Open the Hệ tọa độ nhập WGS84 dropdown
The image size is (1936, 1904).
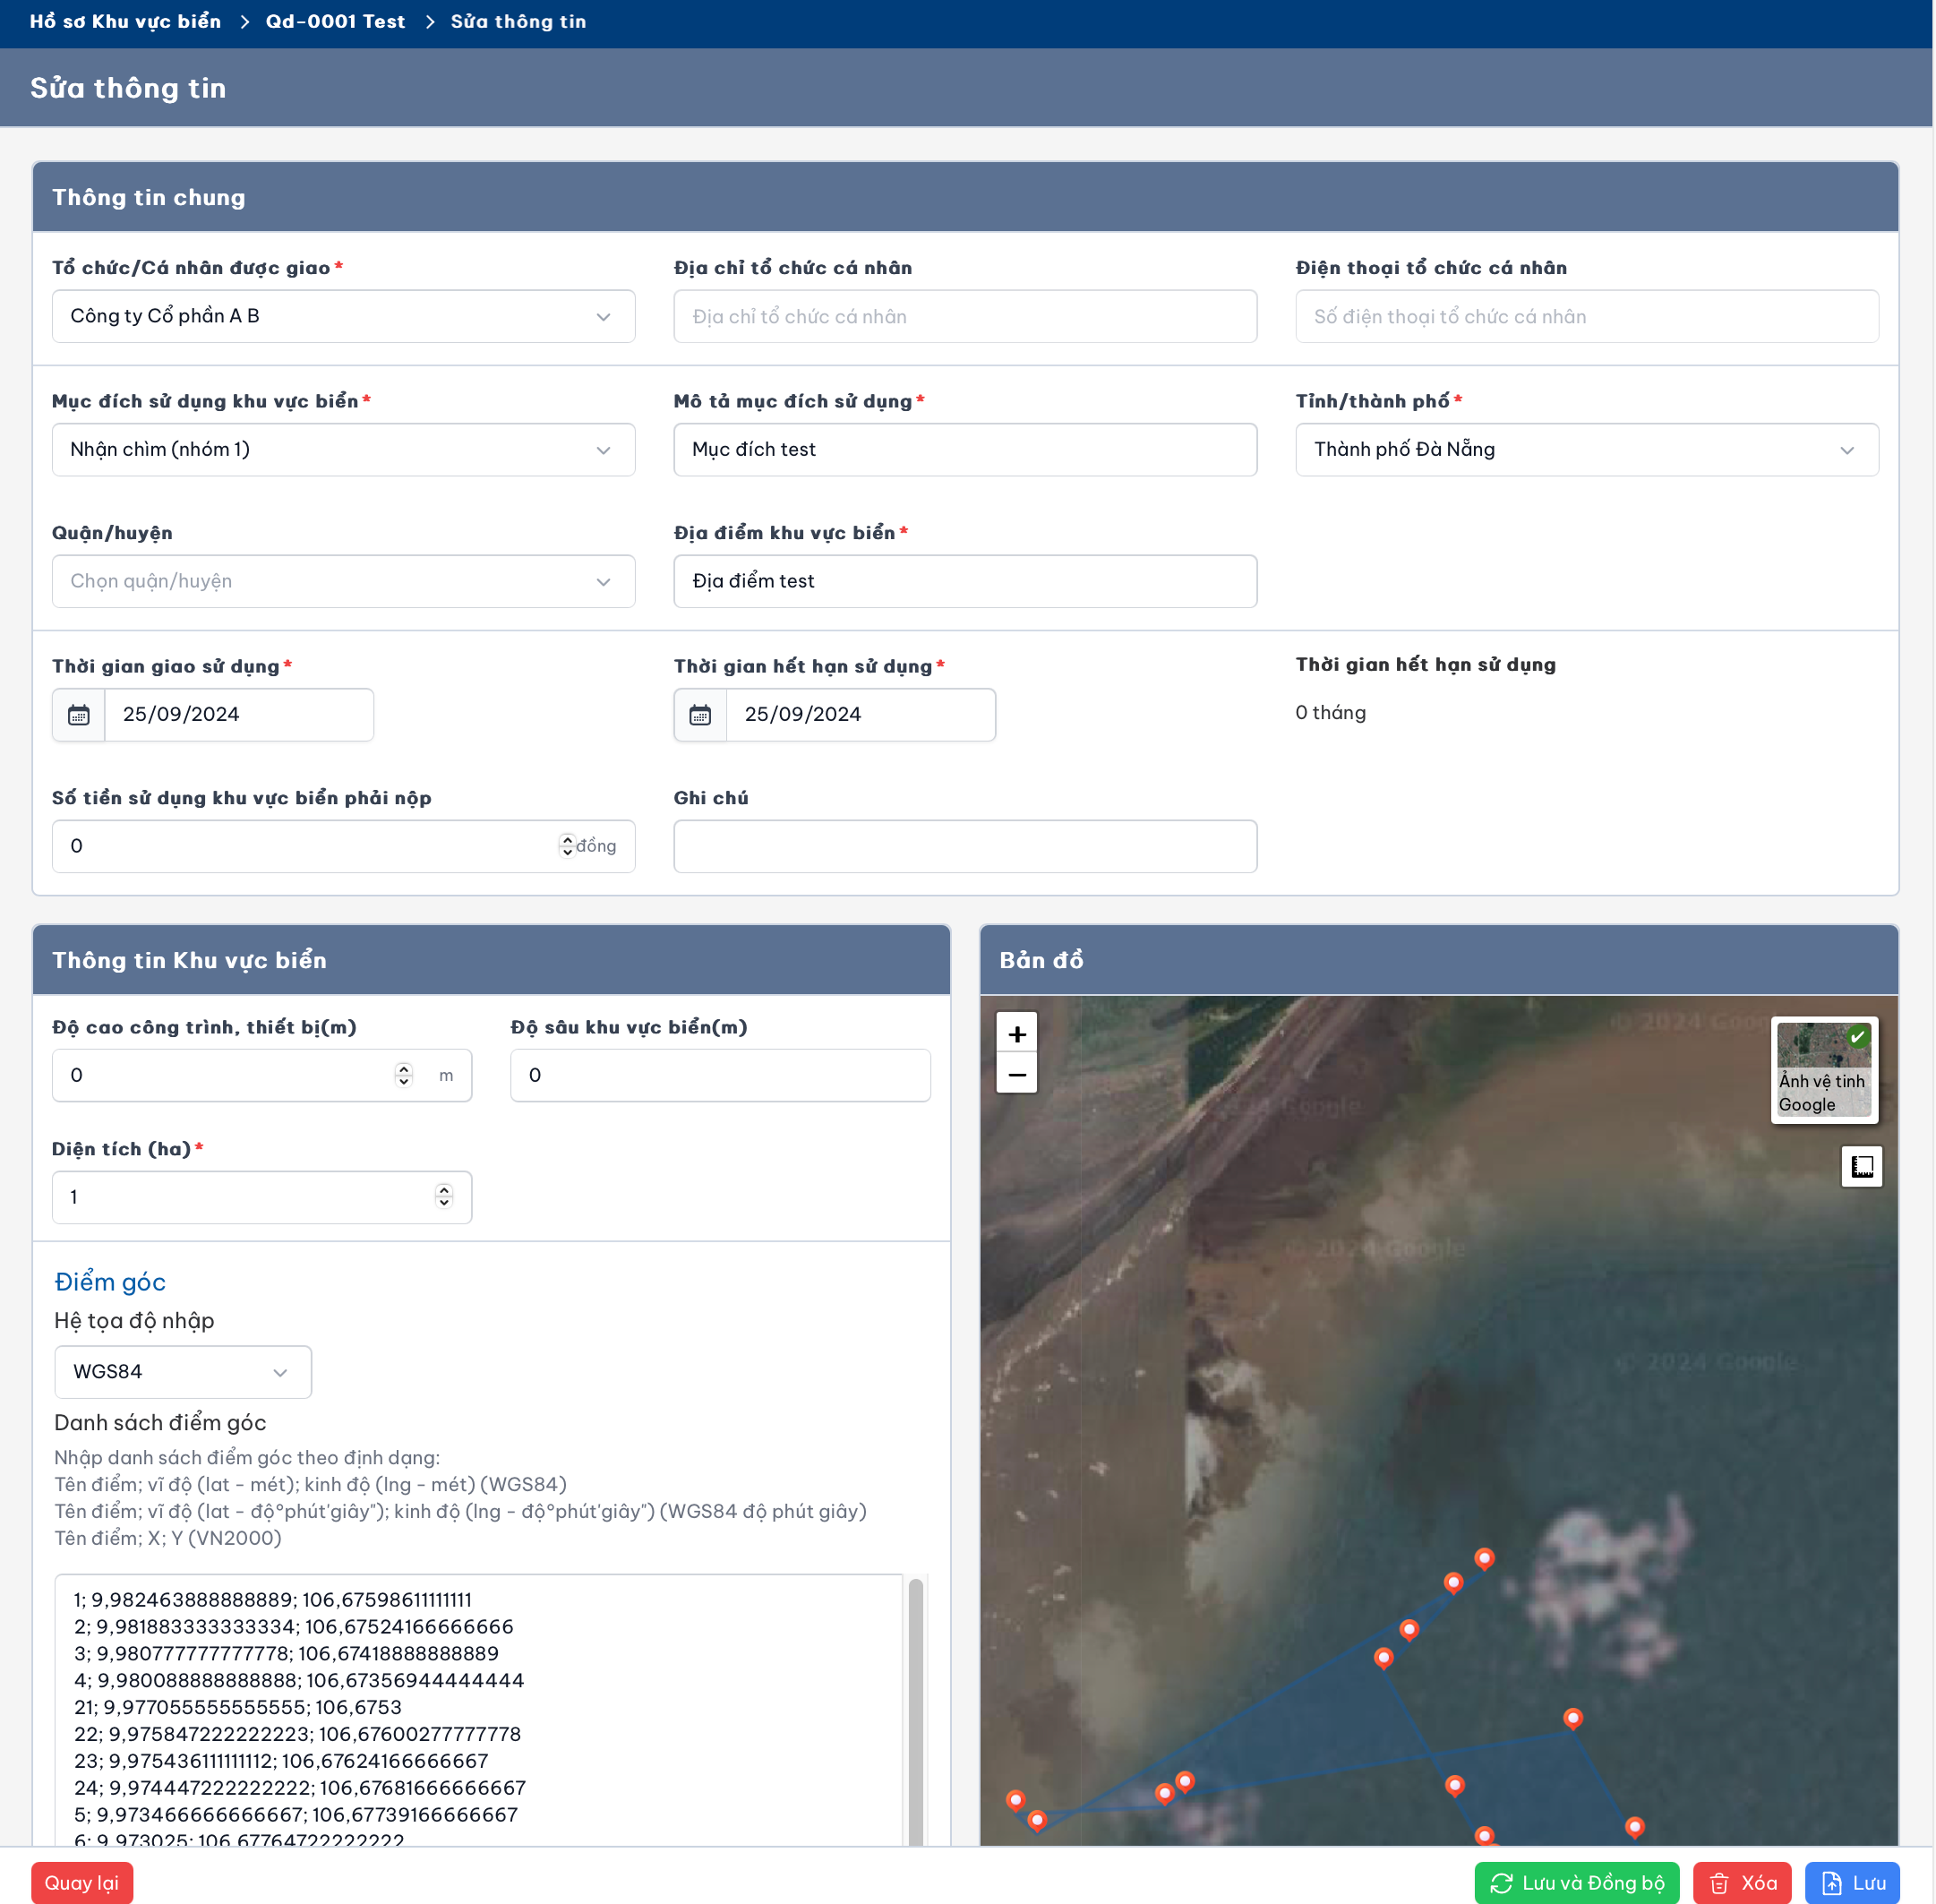[x=280, y=1372]
